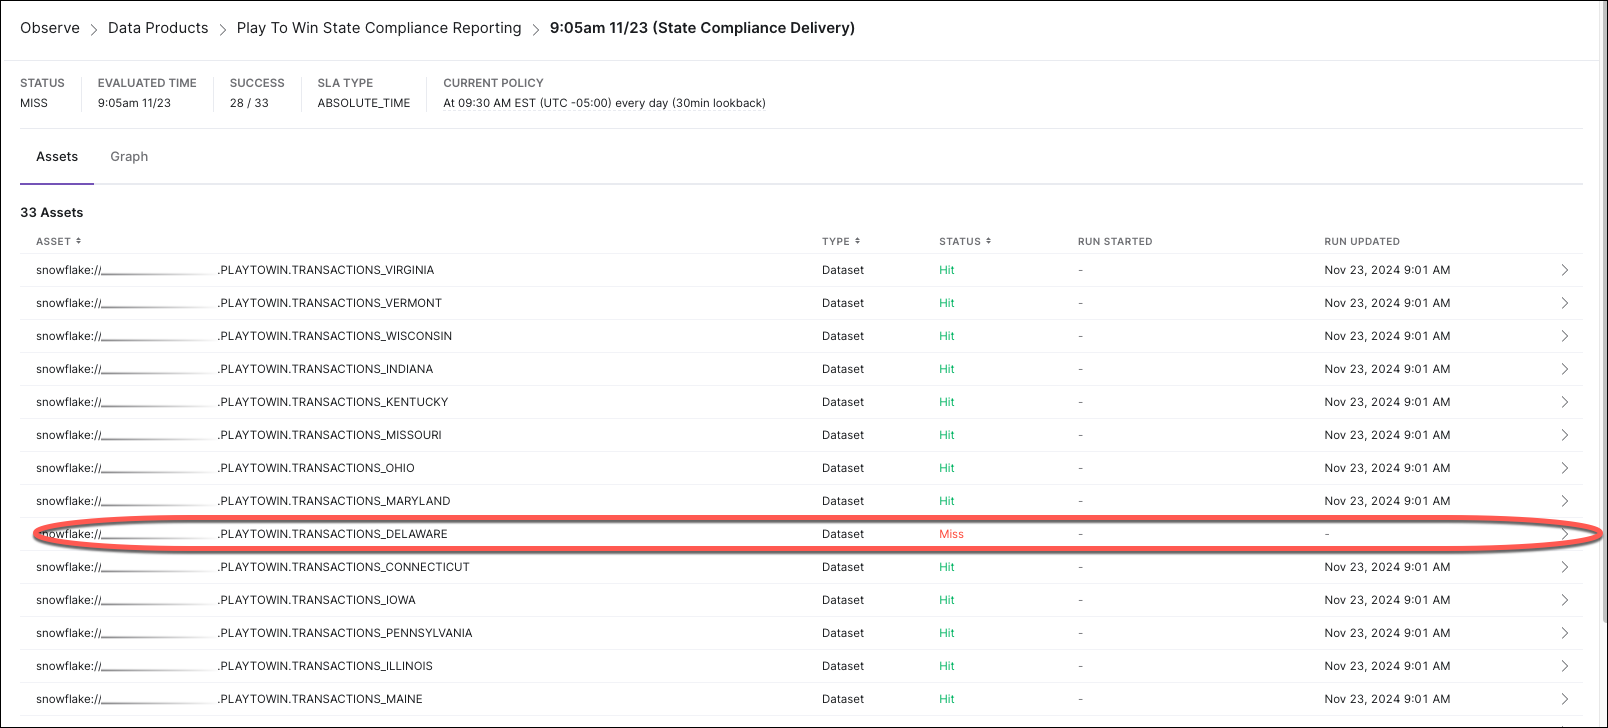Click chevron for TRANSACTIONS_CONNECTICUT row
This screenshot has width=1608, height=728.
(x=1564, y=567)
